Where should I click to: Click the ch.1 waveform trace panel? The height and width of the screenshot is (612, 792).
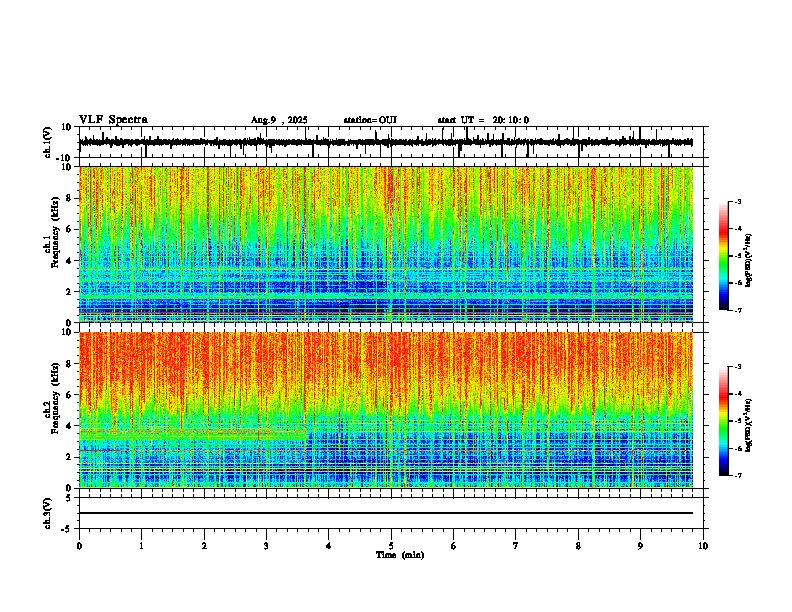391,142
